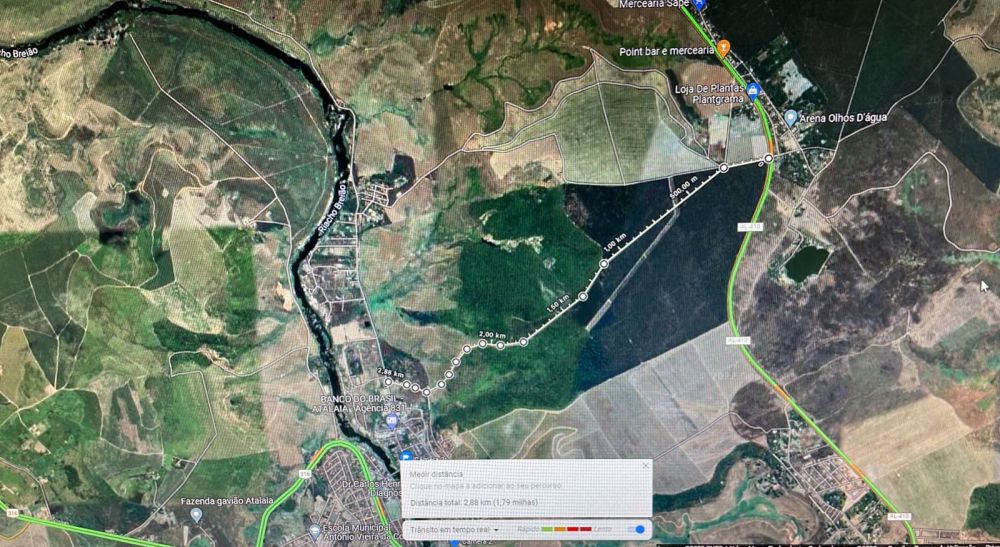Image resolution: width=1000 pixels, height=547 pixels.
Task: Click the 2,00 km route waypoint
Action: click(483, 344)
